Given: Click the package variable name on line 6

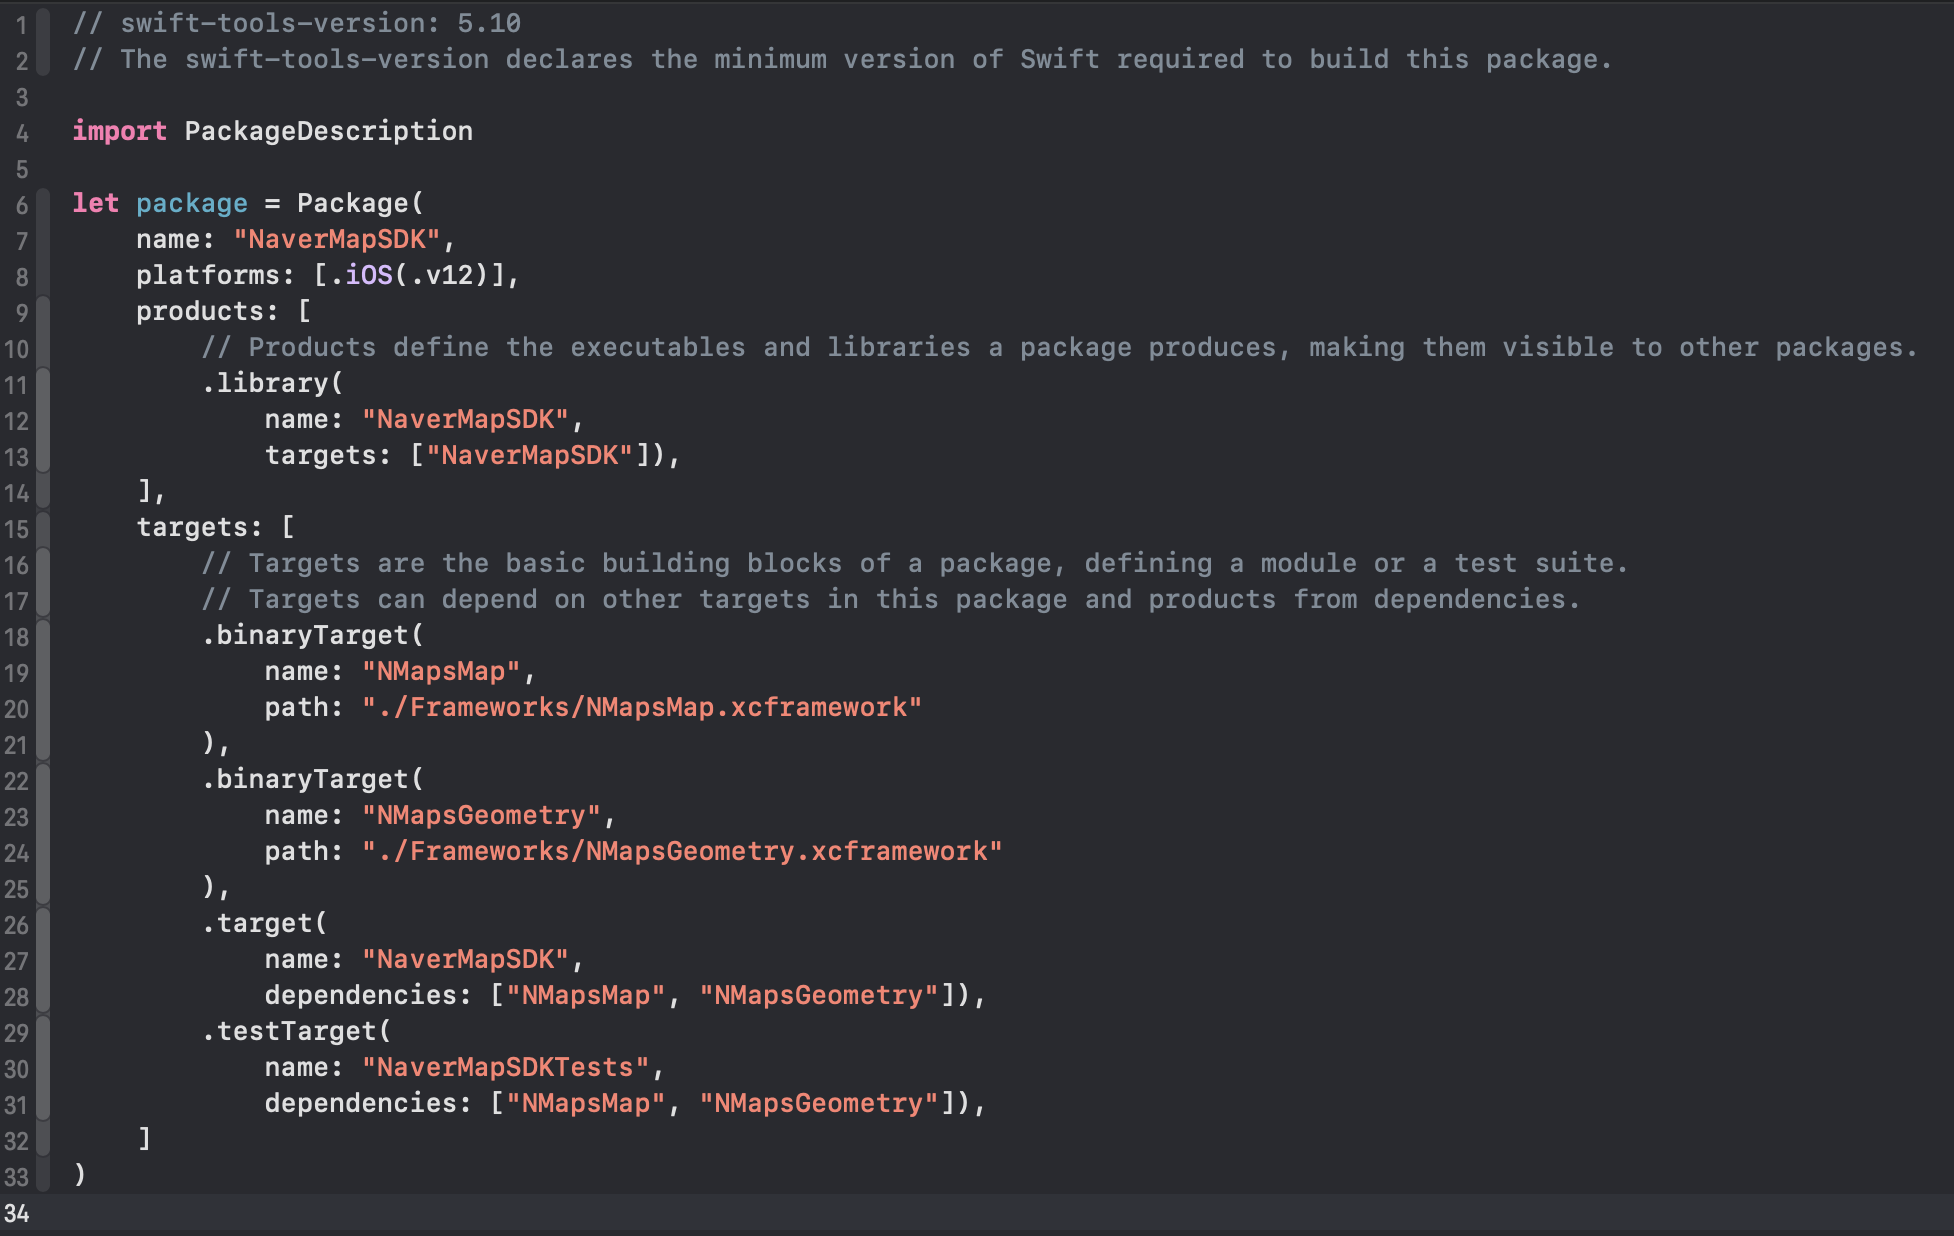Looking at the screenshot, I should point(191,203).
